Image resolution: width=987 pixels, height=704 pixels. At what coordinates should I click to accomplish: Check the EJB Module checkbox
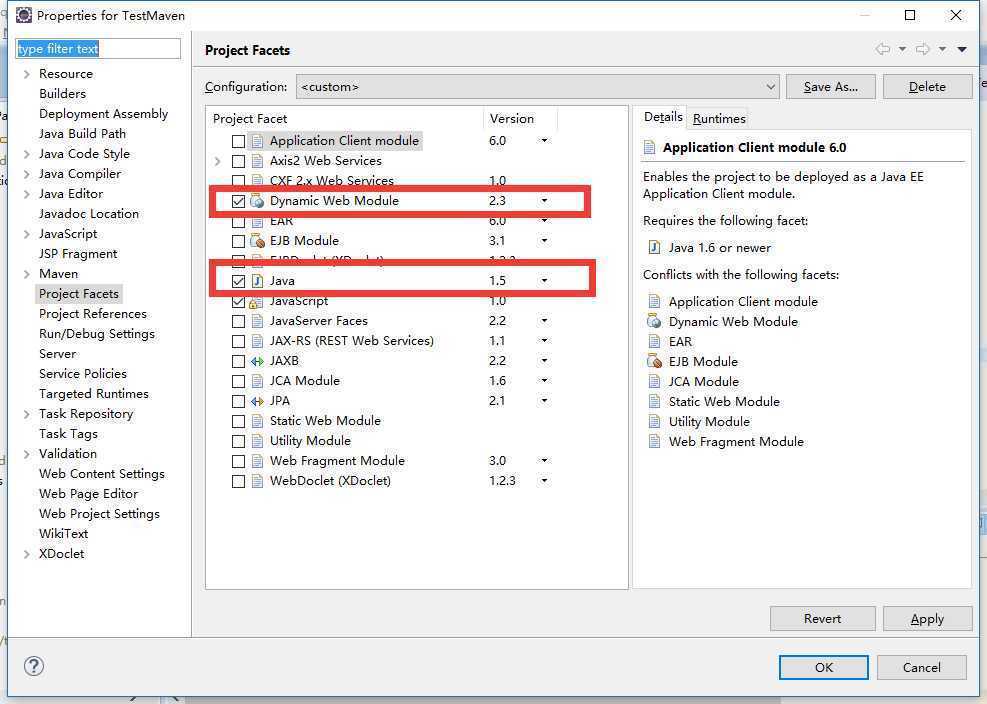click(x=238, y=241)
